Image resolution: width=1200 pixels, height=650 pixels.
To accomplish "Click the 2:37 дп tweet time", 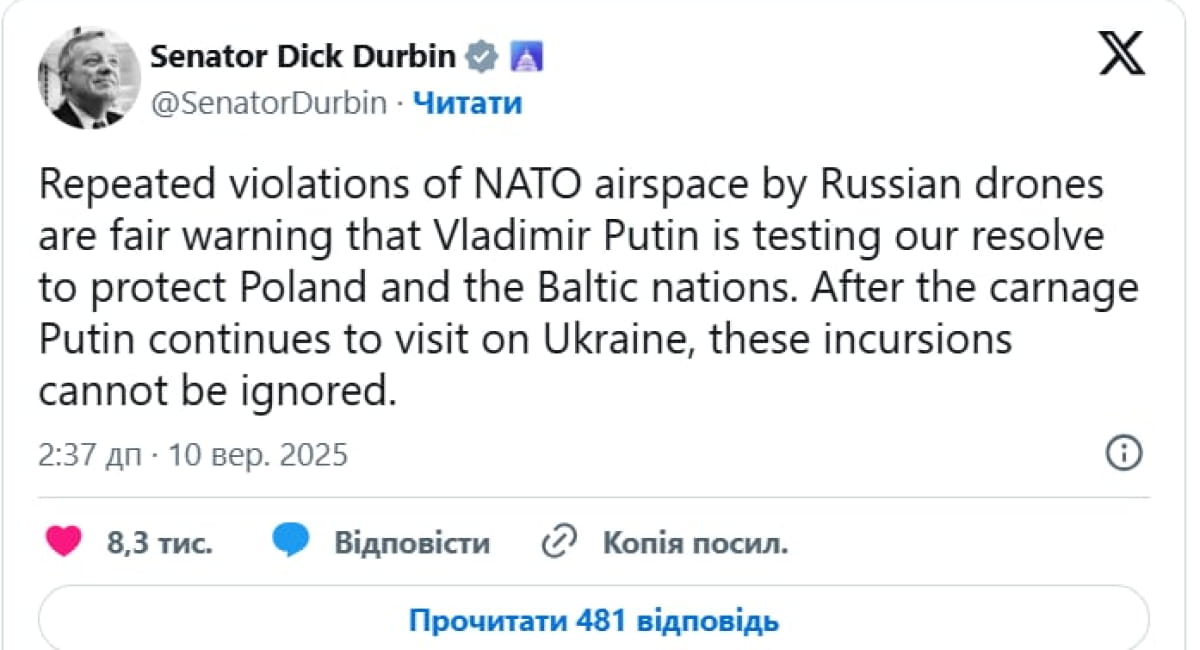I will click(x=91, y=456).
